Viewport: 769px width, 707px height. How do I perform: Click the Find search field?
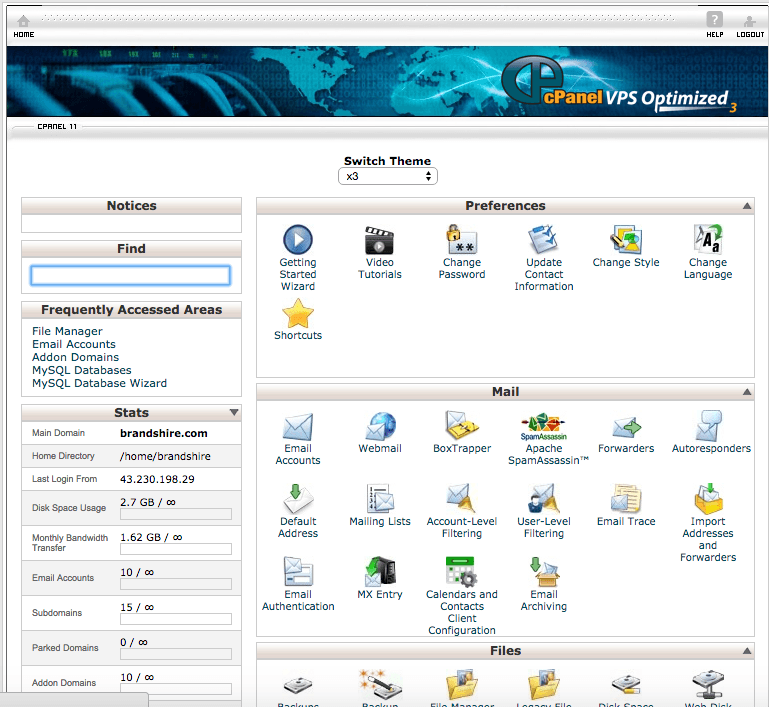[x=130, y=276]
